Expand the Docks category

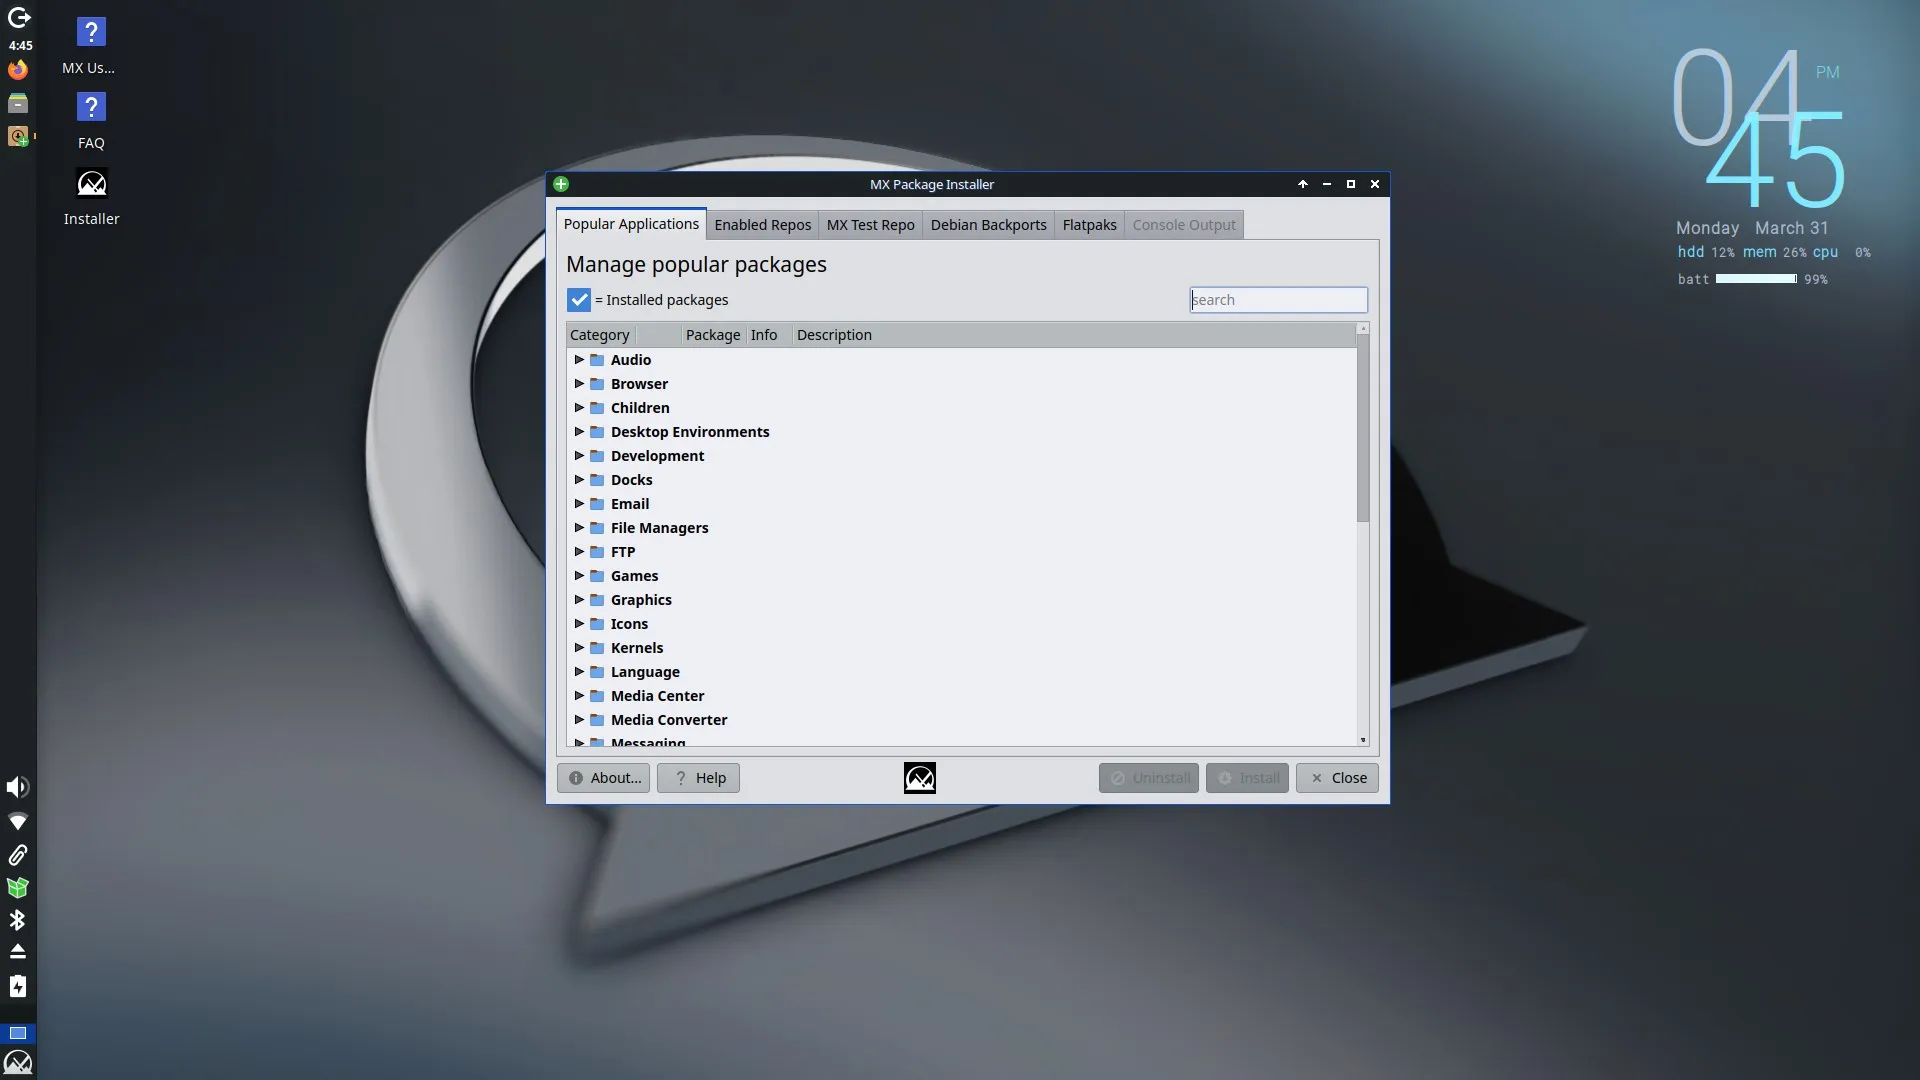[x=579, y=480]
